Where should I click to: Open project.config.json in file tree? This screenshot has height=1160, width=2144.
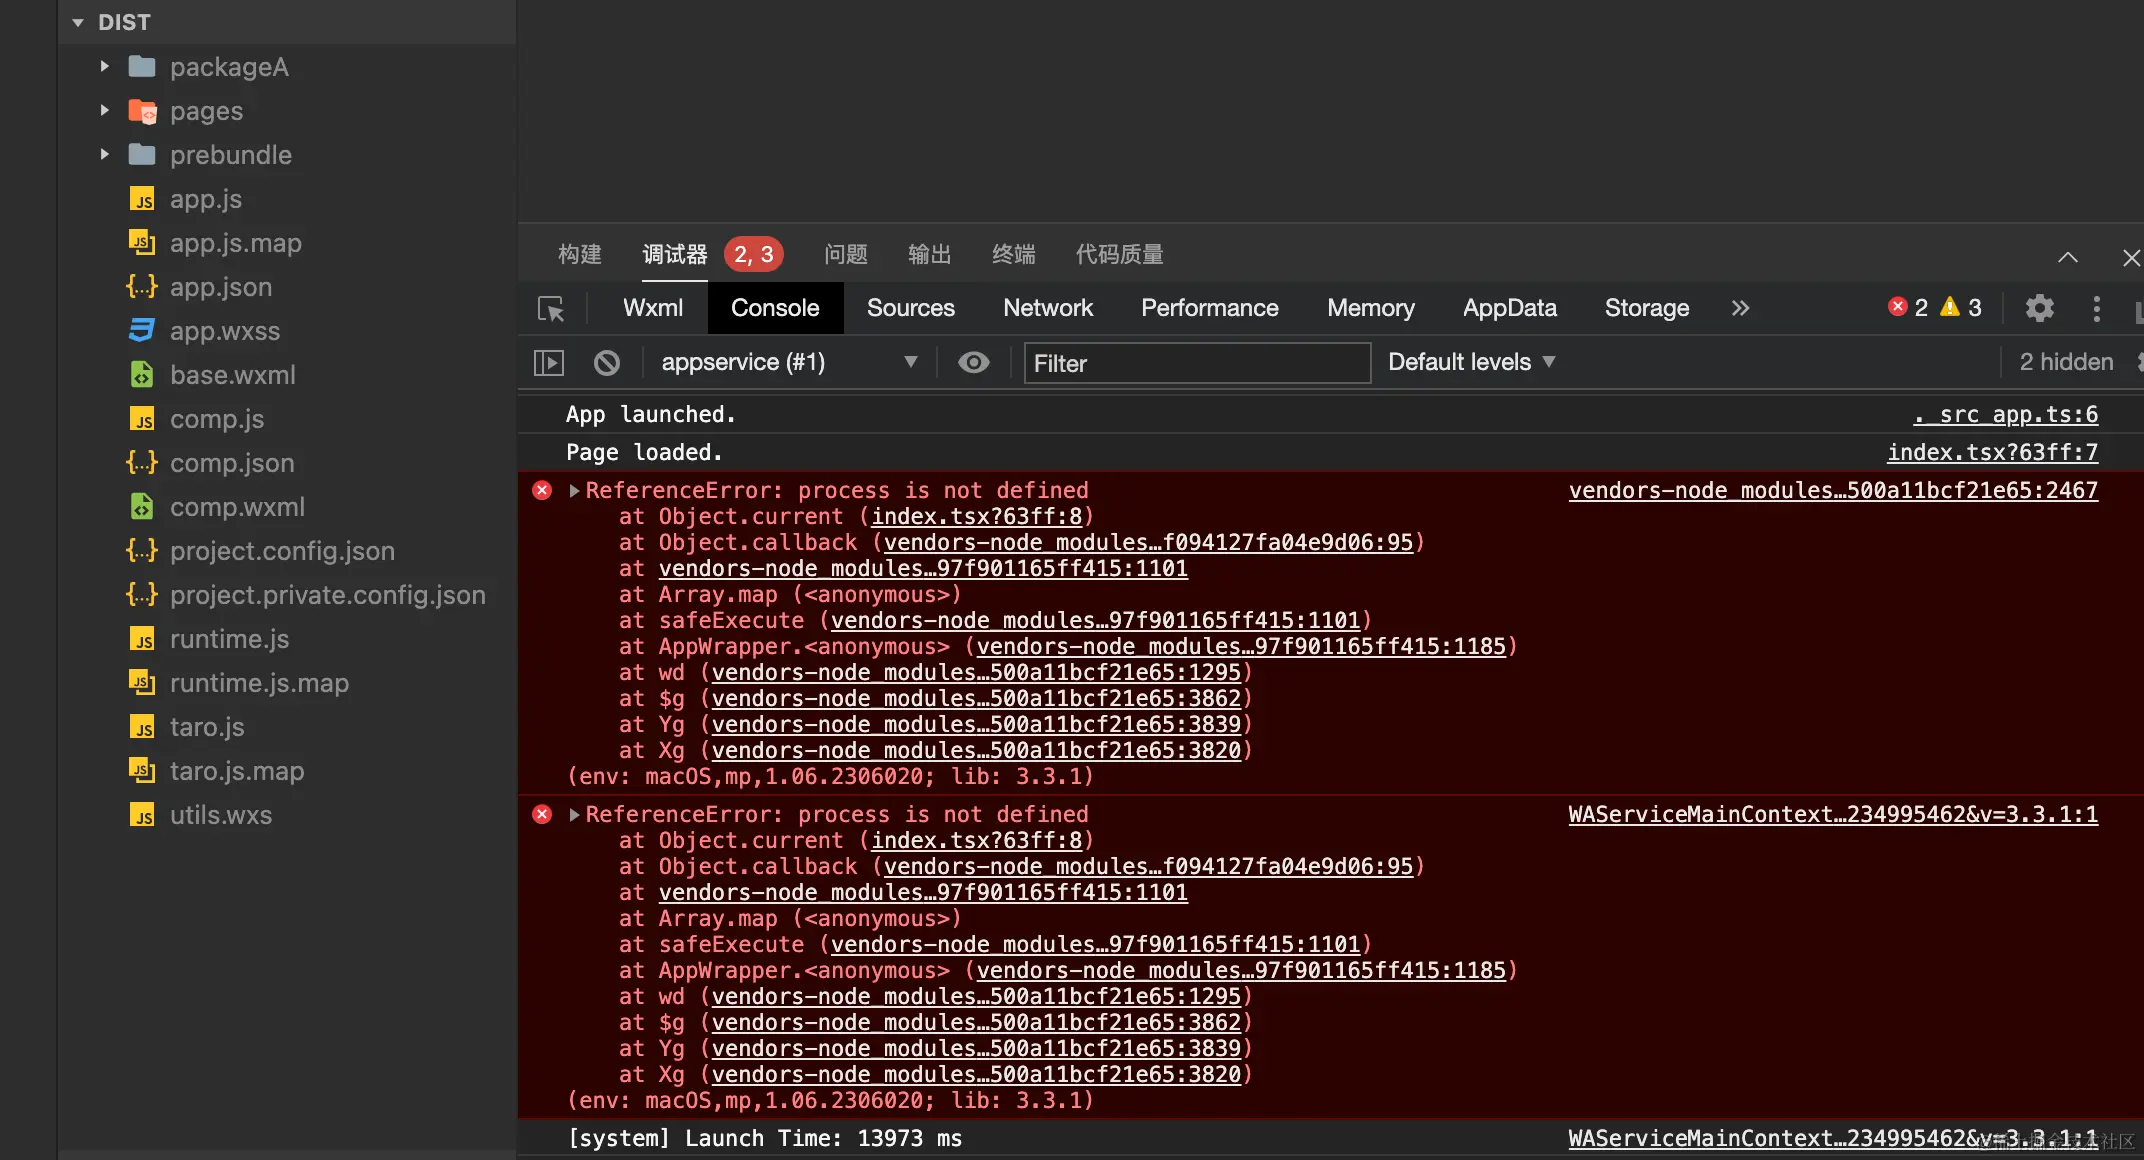[x=282, y=551]
